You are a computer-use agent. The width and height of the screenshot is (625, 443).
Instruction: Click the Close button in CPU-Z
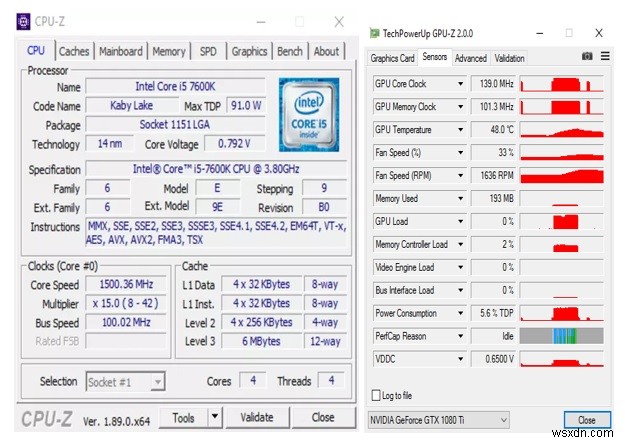[323, 417]
